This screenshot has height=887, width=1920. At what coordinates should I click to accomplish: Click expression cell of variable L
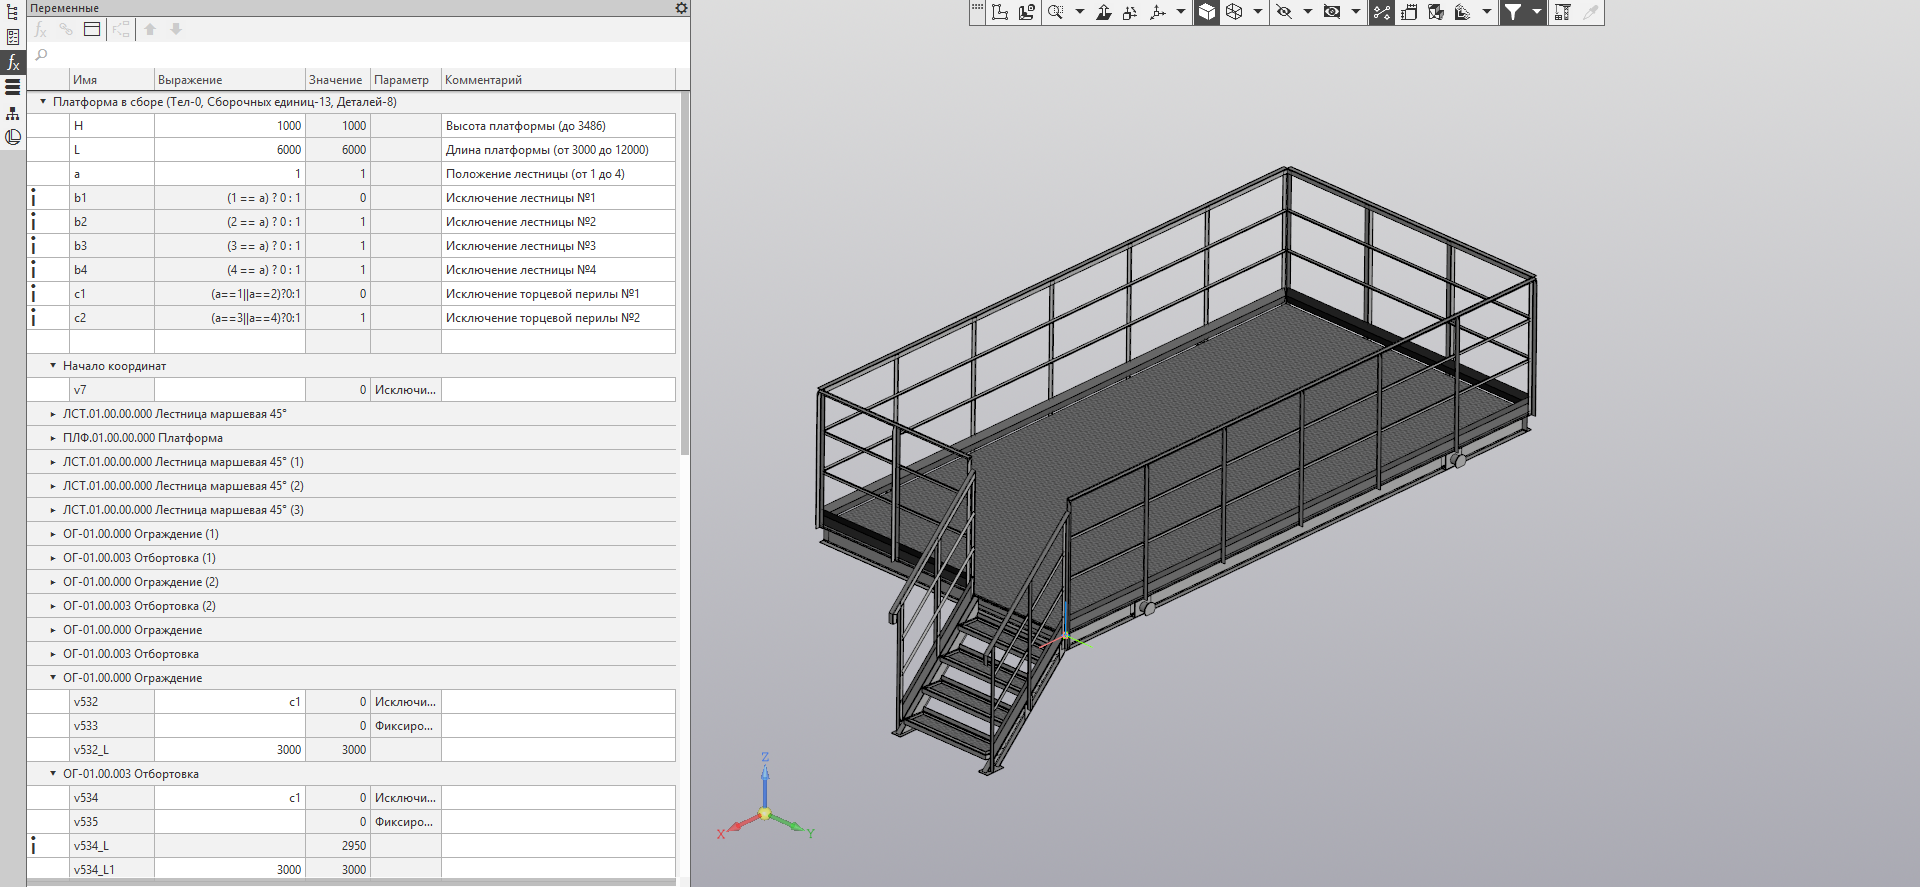tap(229, 150)
